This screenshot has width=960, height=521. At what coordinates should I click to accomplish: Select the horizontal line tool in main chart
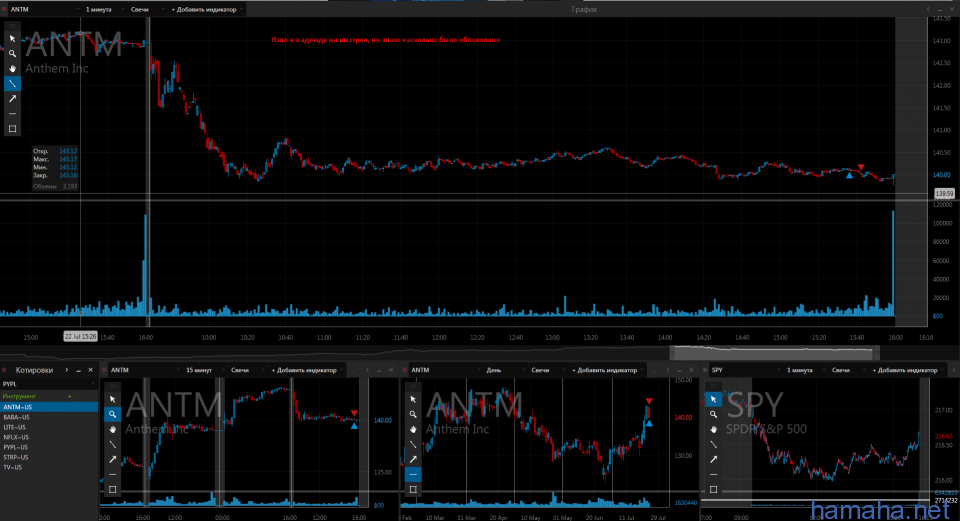click(12, 114)
